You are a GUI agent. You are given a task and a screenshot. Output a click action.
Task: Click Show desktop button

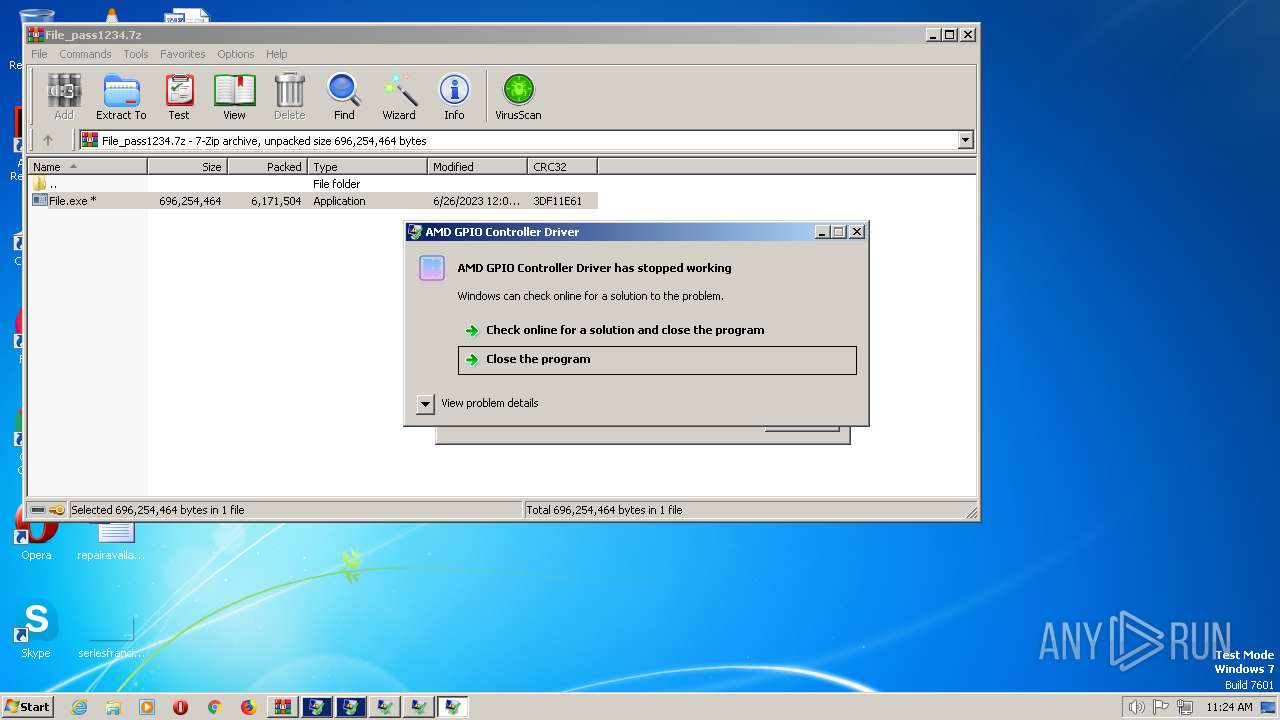(x=1268, y=707)
